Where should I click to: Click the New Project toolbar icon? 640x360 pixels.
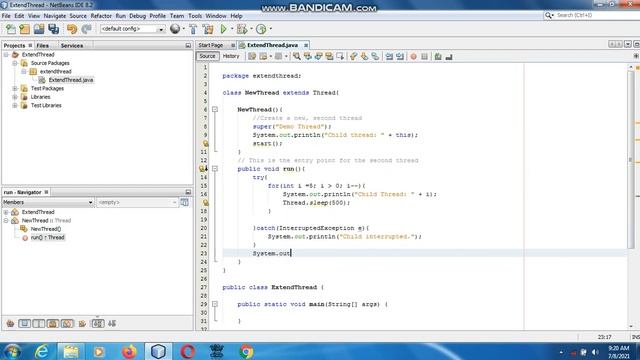click(25, 29)
